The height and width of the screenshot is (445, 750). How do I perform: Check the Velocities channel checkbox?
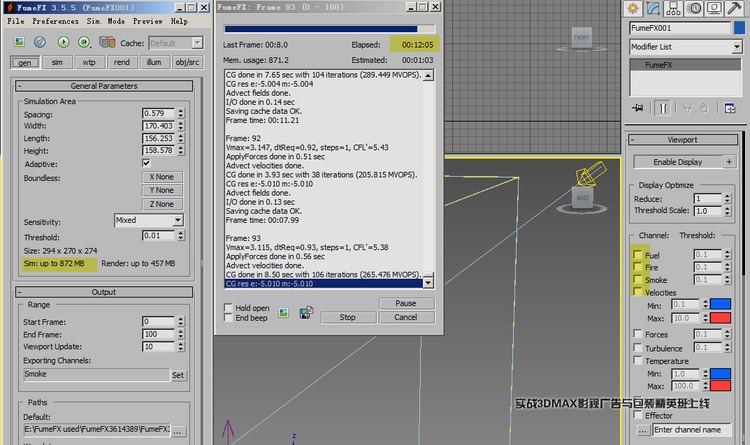pos(637,291)
